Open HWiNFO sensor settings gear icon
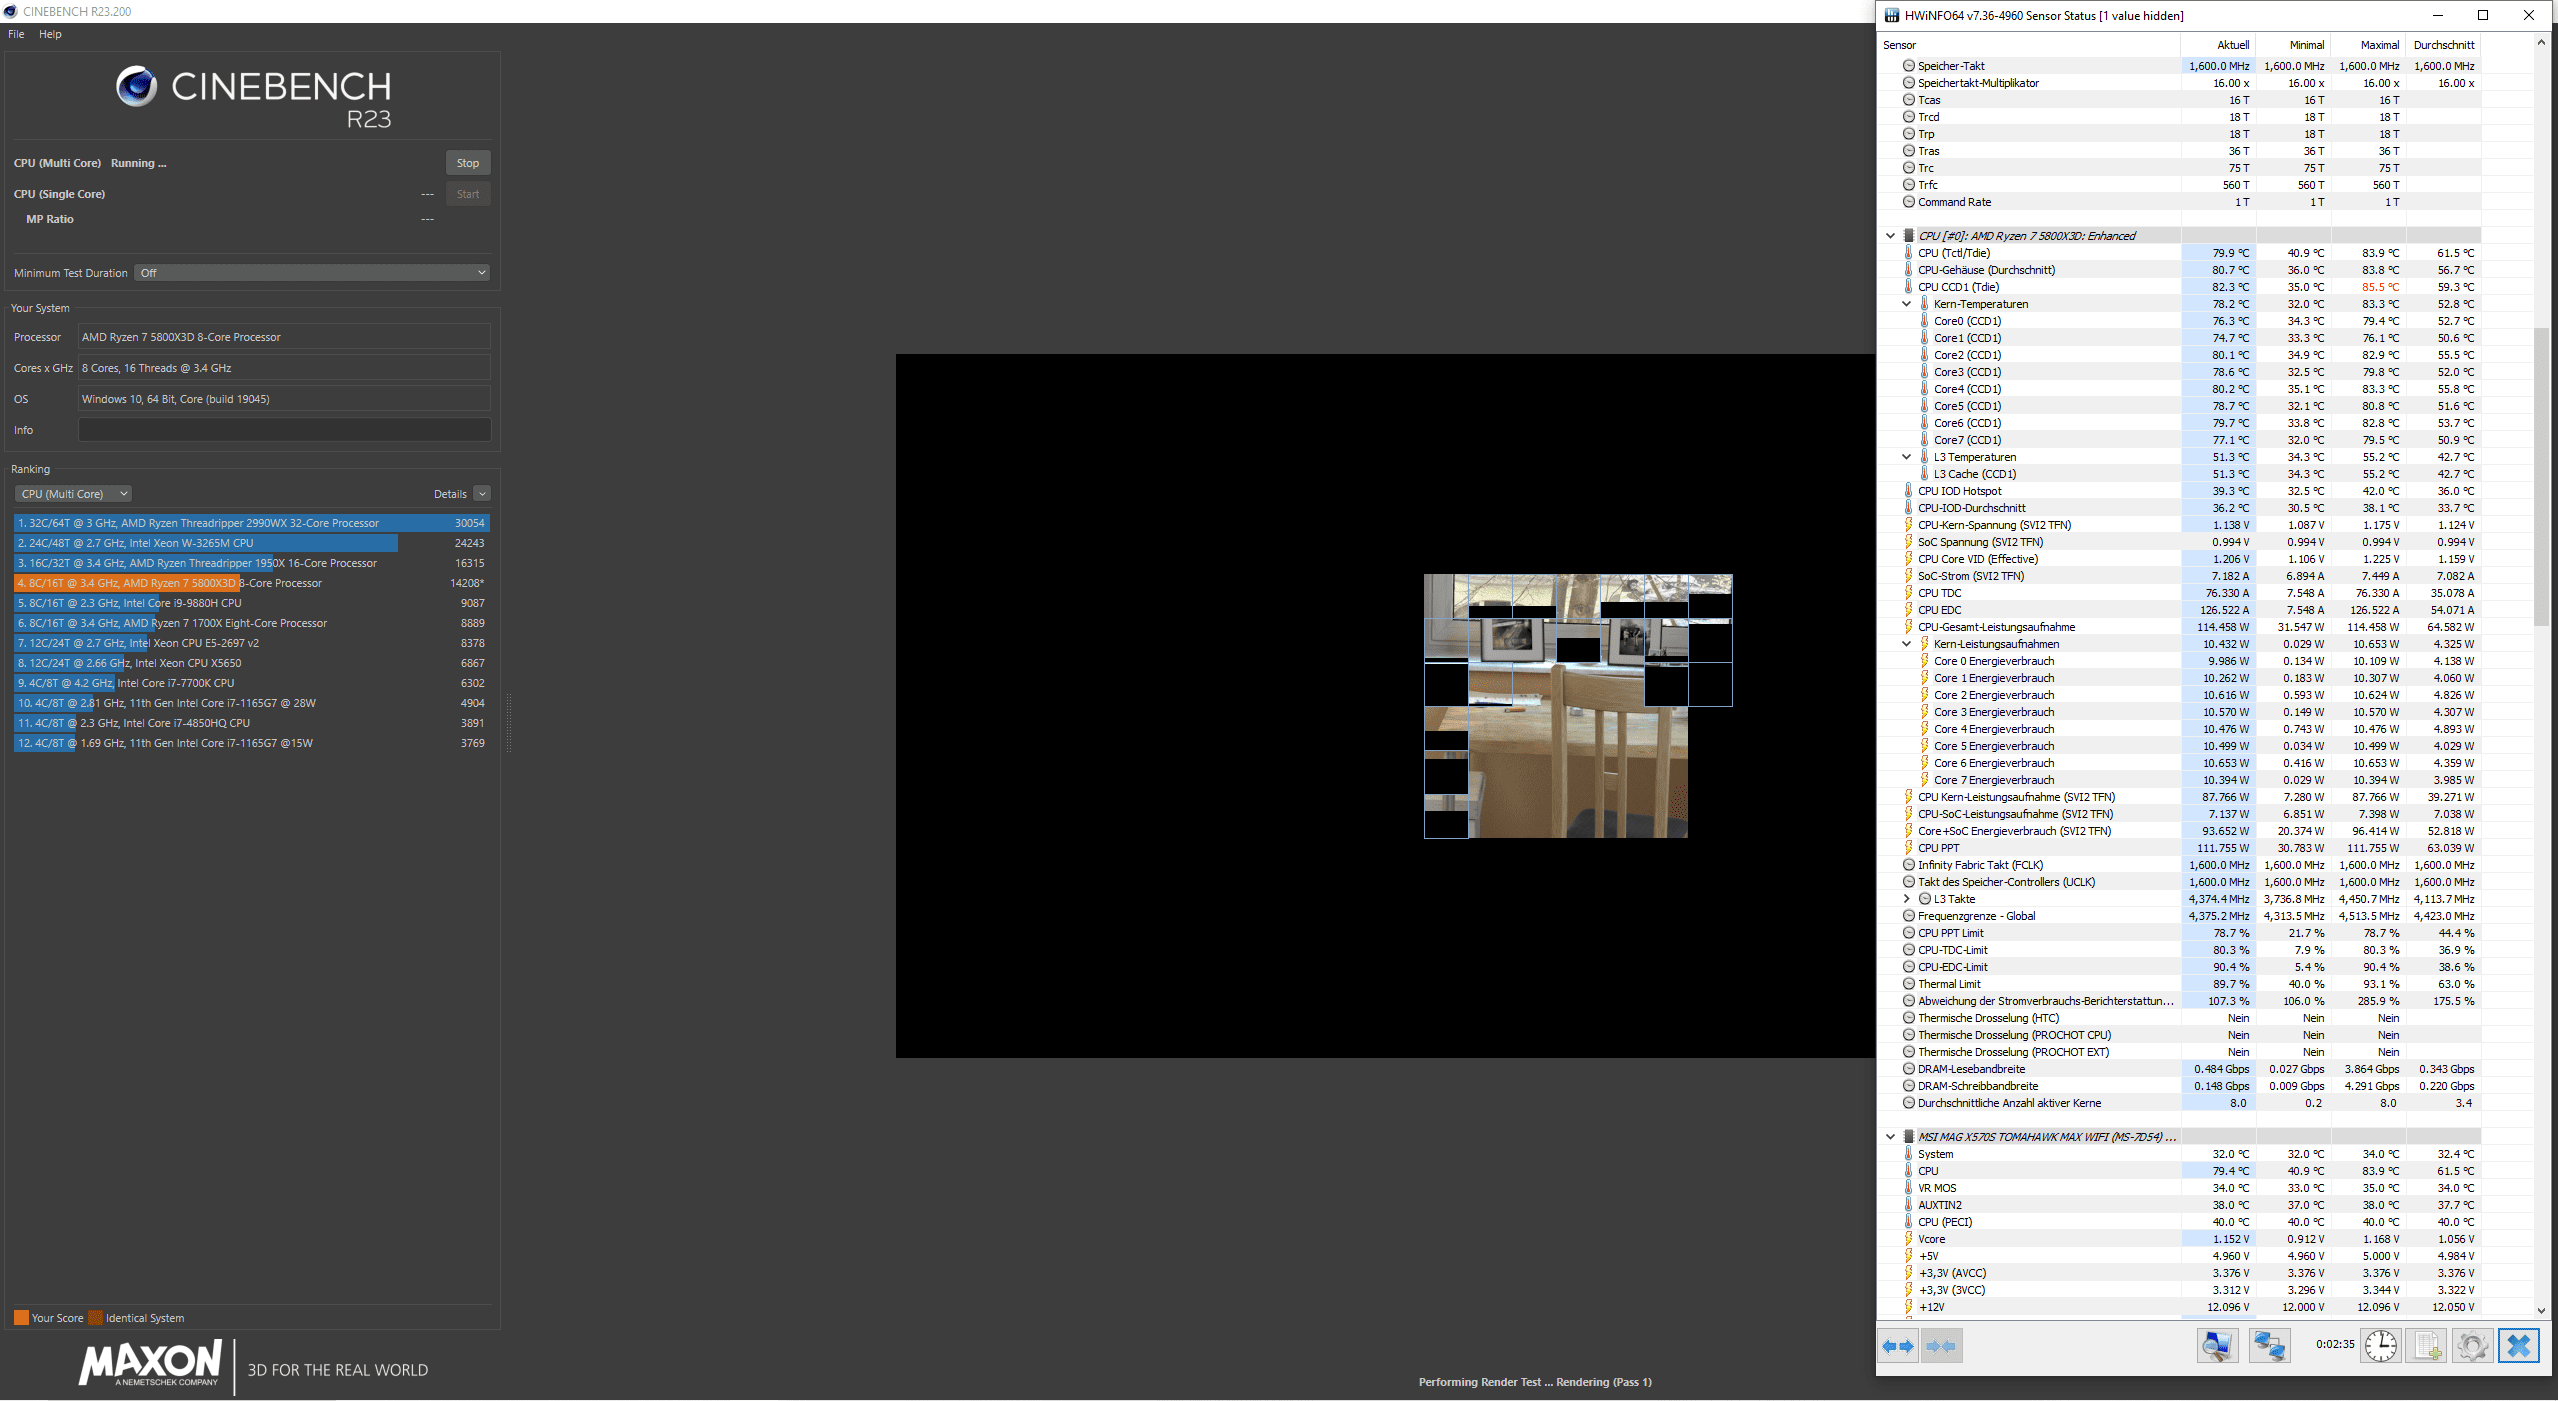2558x1401 pixels. click(x=2472, y=1346)
